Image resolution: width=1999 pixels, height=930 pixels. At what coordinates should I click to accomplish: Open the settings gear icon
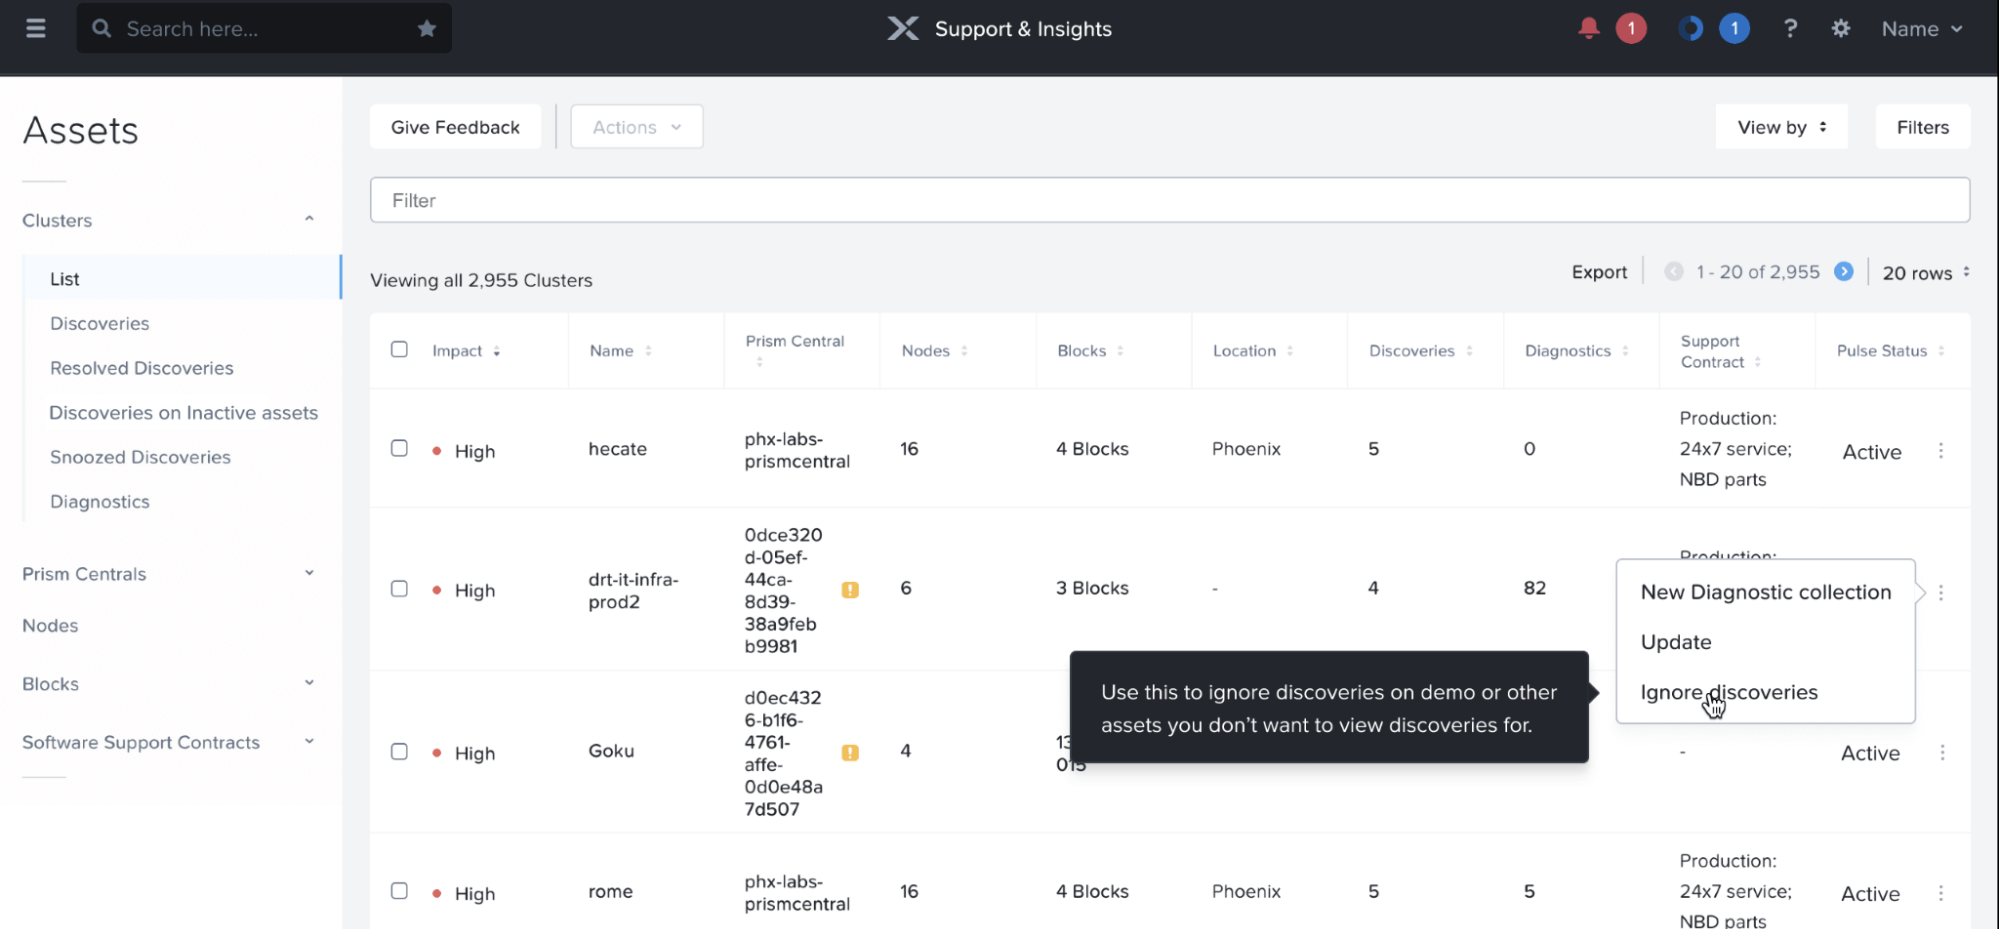1840,29
